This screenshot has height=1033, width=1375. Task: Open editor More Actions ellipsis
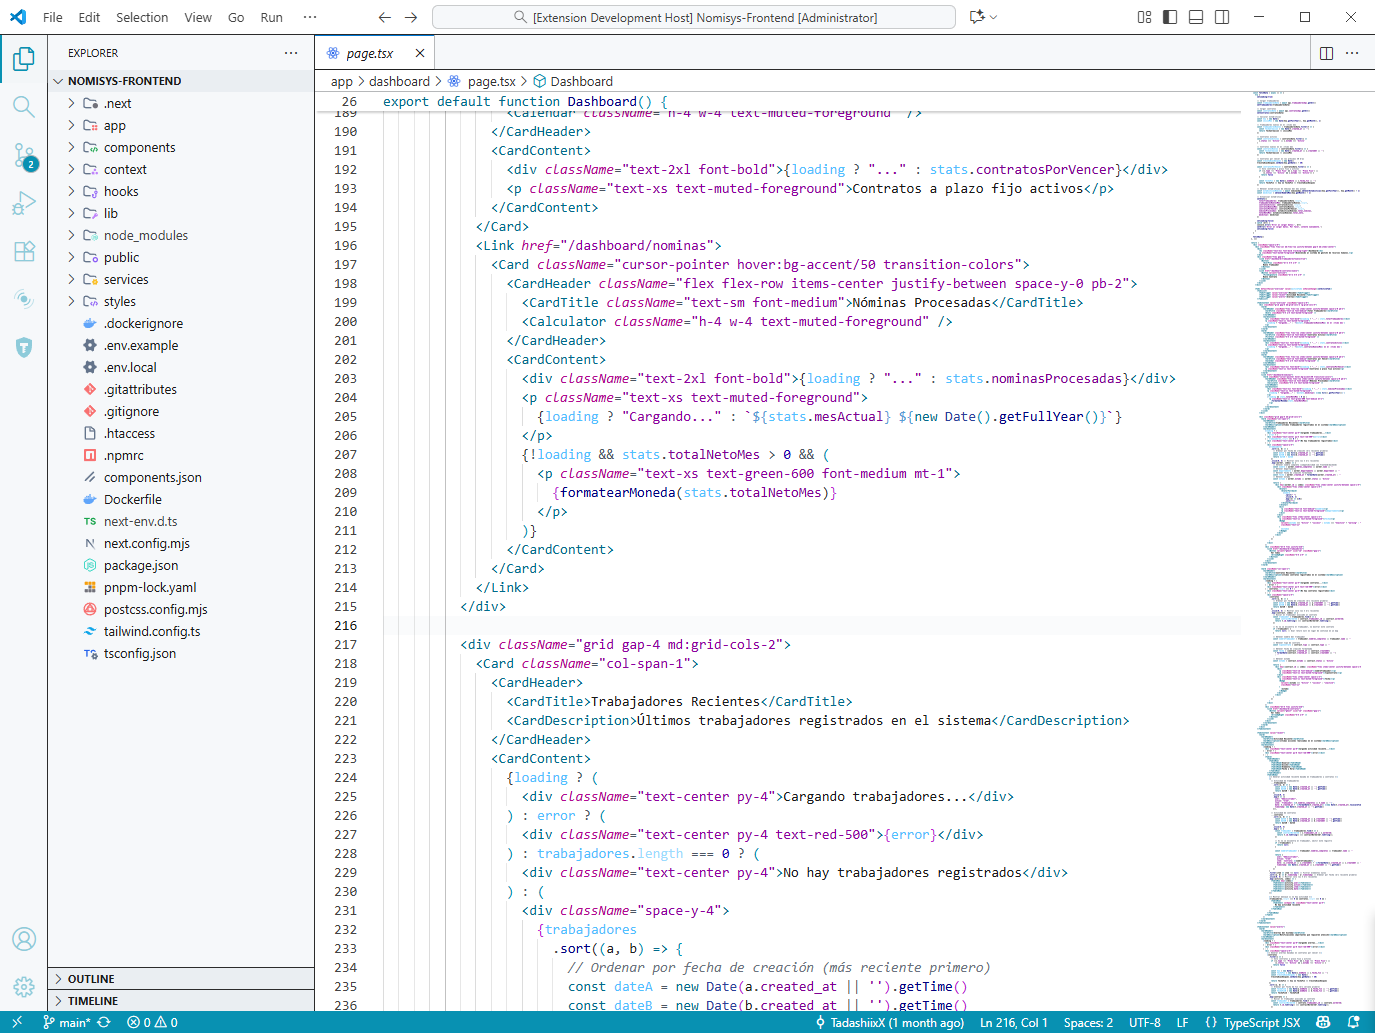tap(1352, 53)
